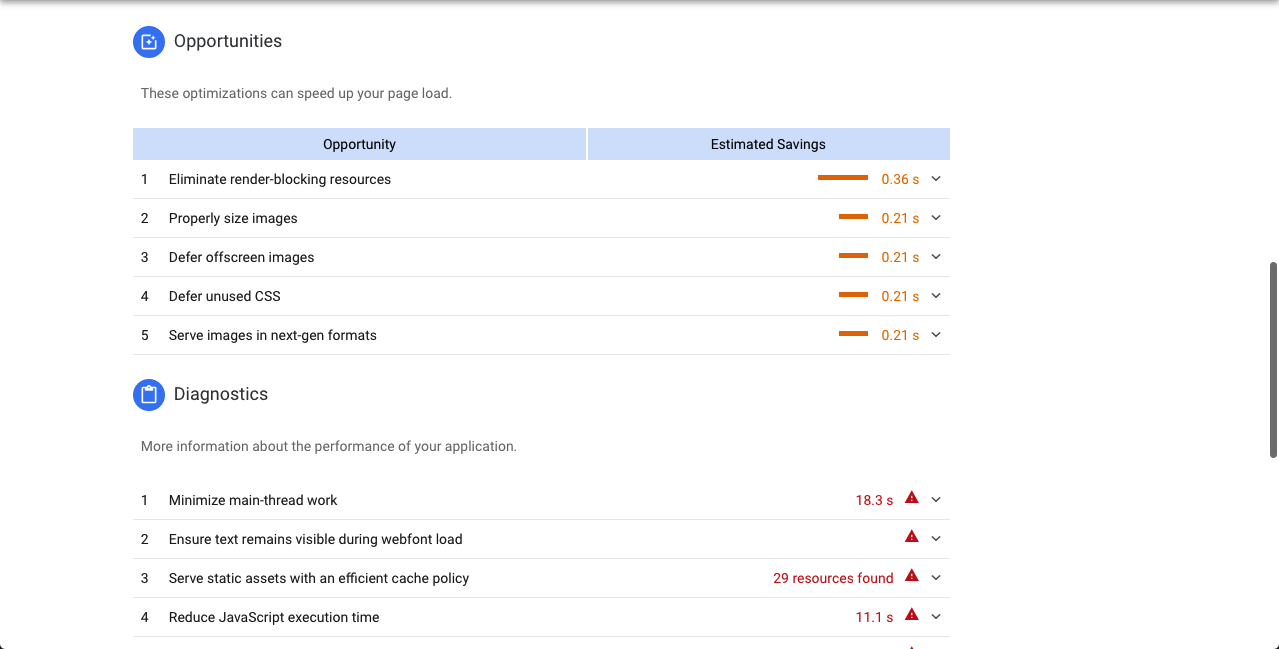Viewport: 1279px width, 649px height.
Task: Open Serve static assets with efficient cache policy
Action: [x=318, y=578]
